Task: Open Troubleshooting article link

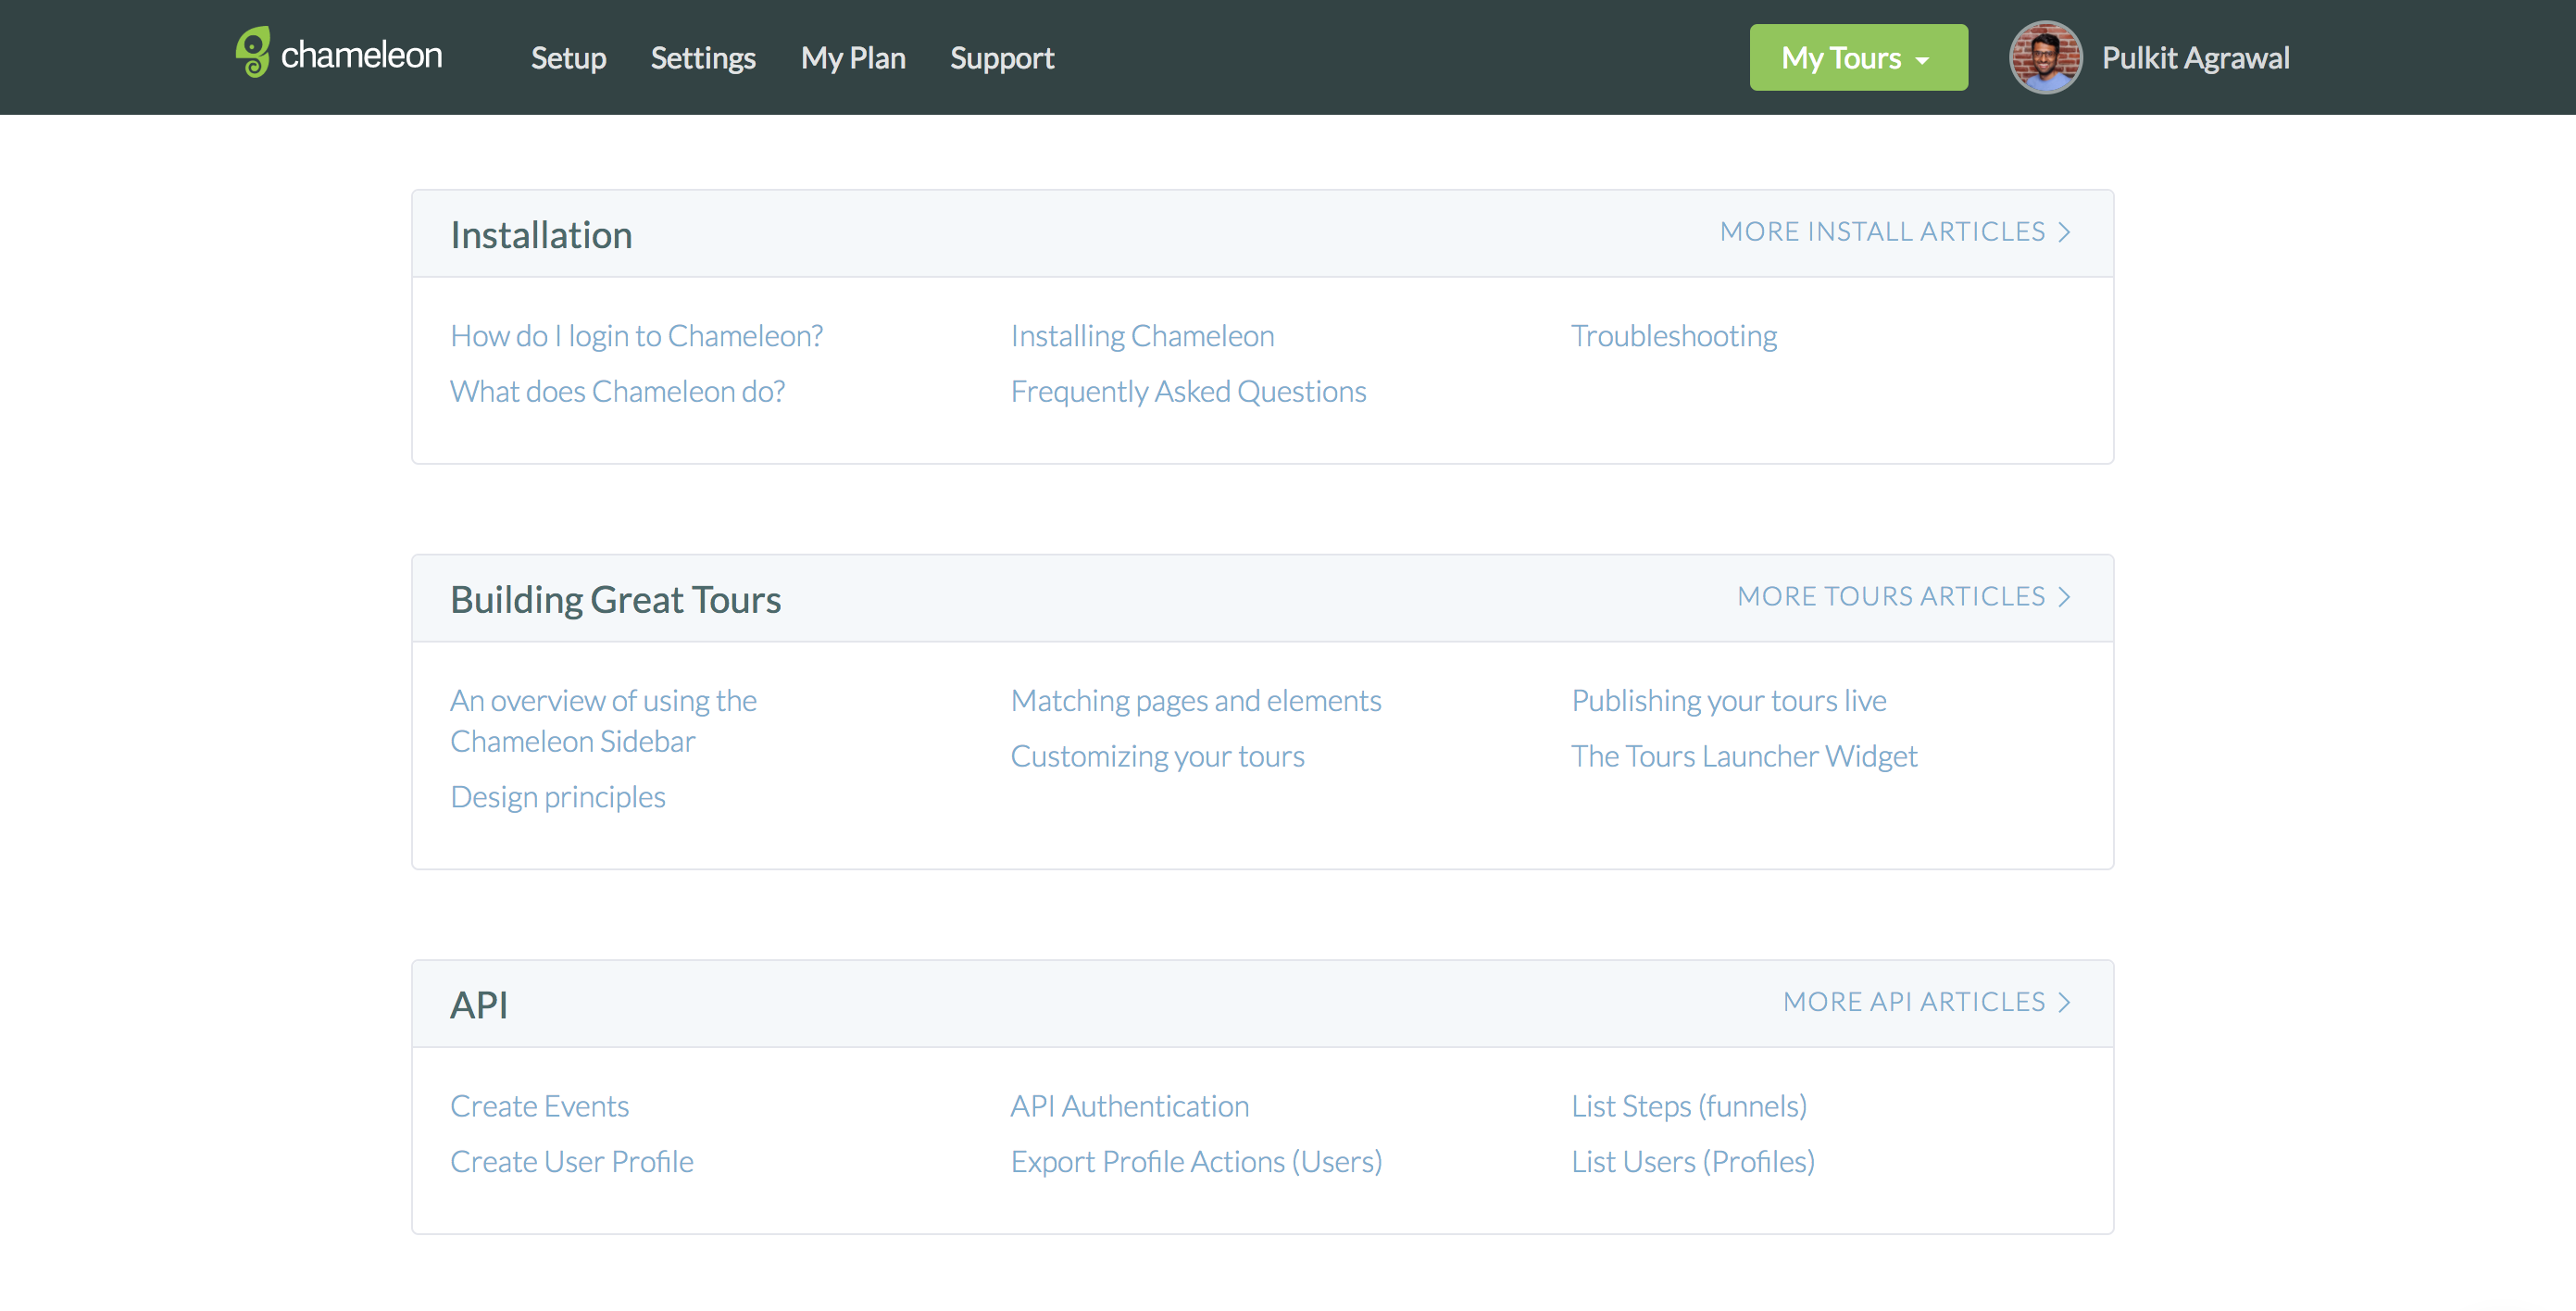Action: pyautogui.click(x=1673, y=334)
